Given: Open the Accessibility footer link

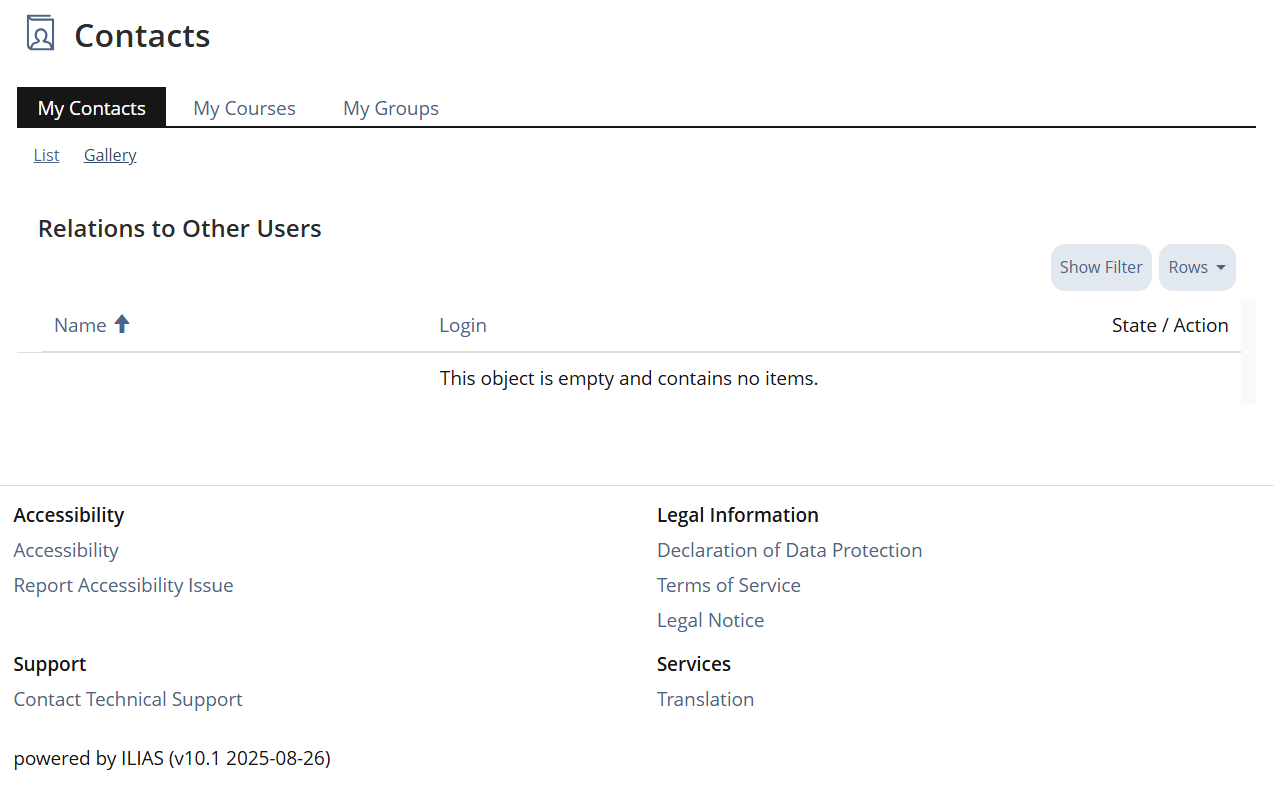Looking at the screenshot, I should tap(66, 550).
